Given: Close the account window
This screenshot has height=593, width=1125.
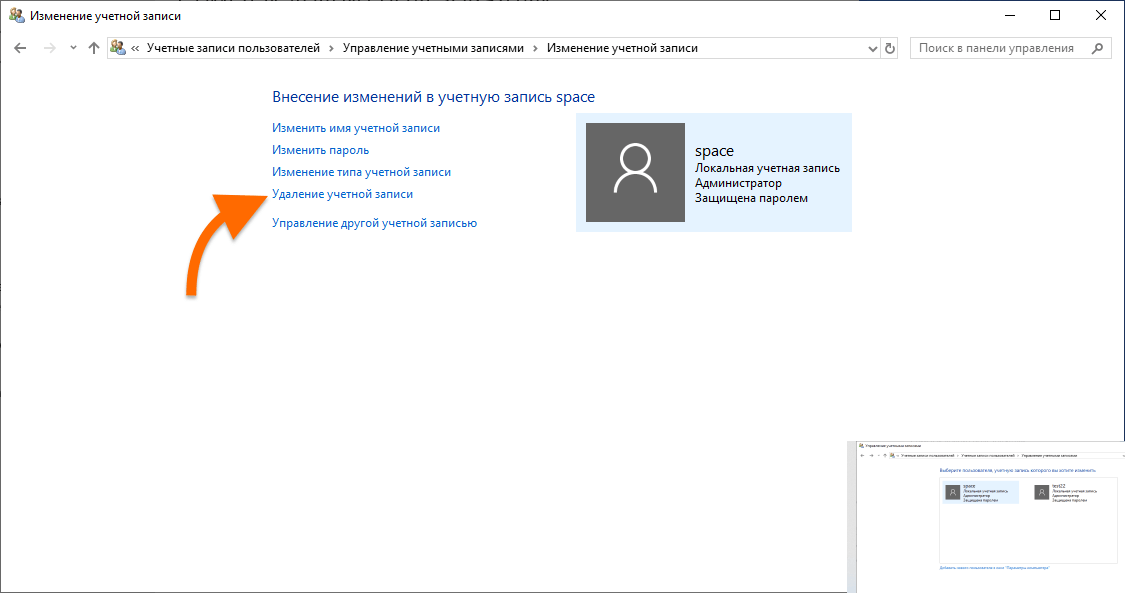Looking at the screenshot, I should [1101, 15].
